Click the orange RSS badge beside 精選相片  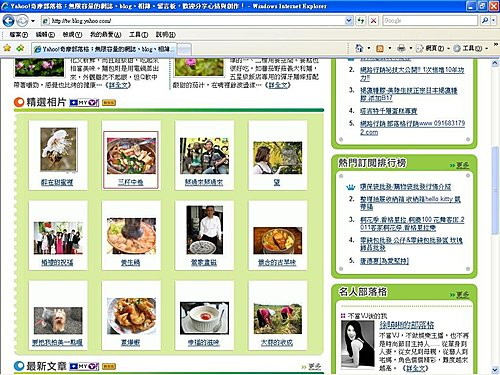(109, 103)
